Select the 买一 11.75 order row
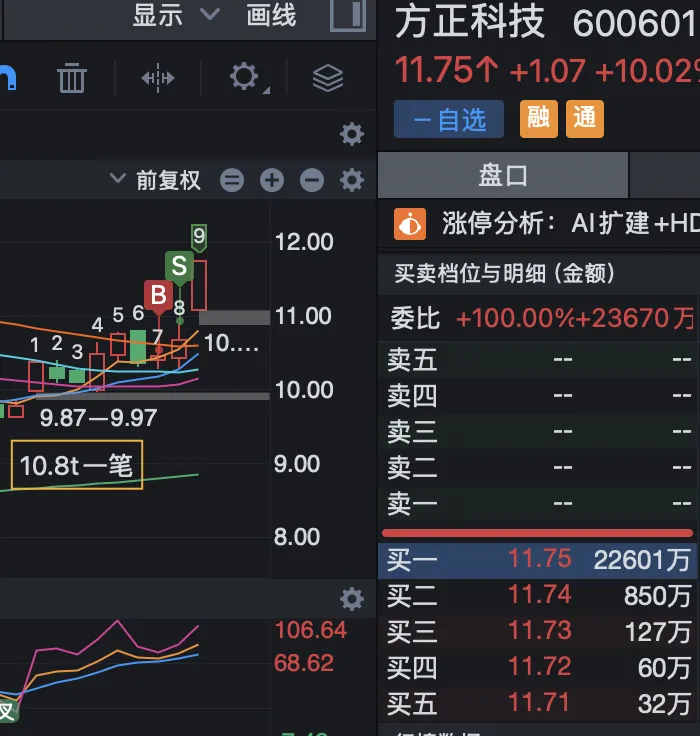700x736 pixels. (538, 560)
